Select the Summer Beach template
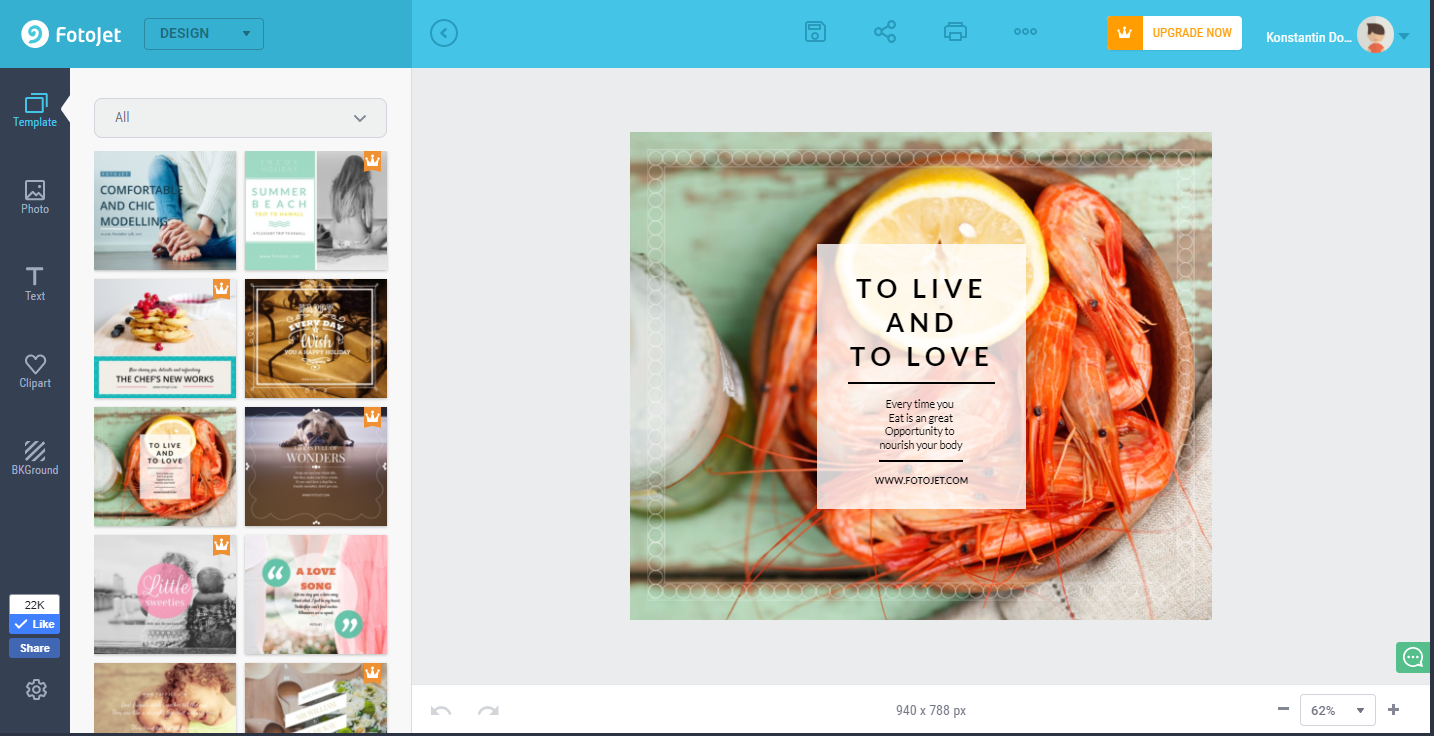Screen dimensions: 1434x736 pos(316,211)
